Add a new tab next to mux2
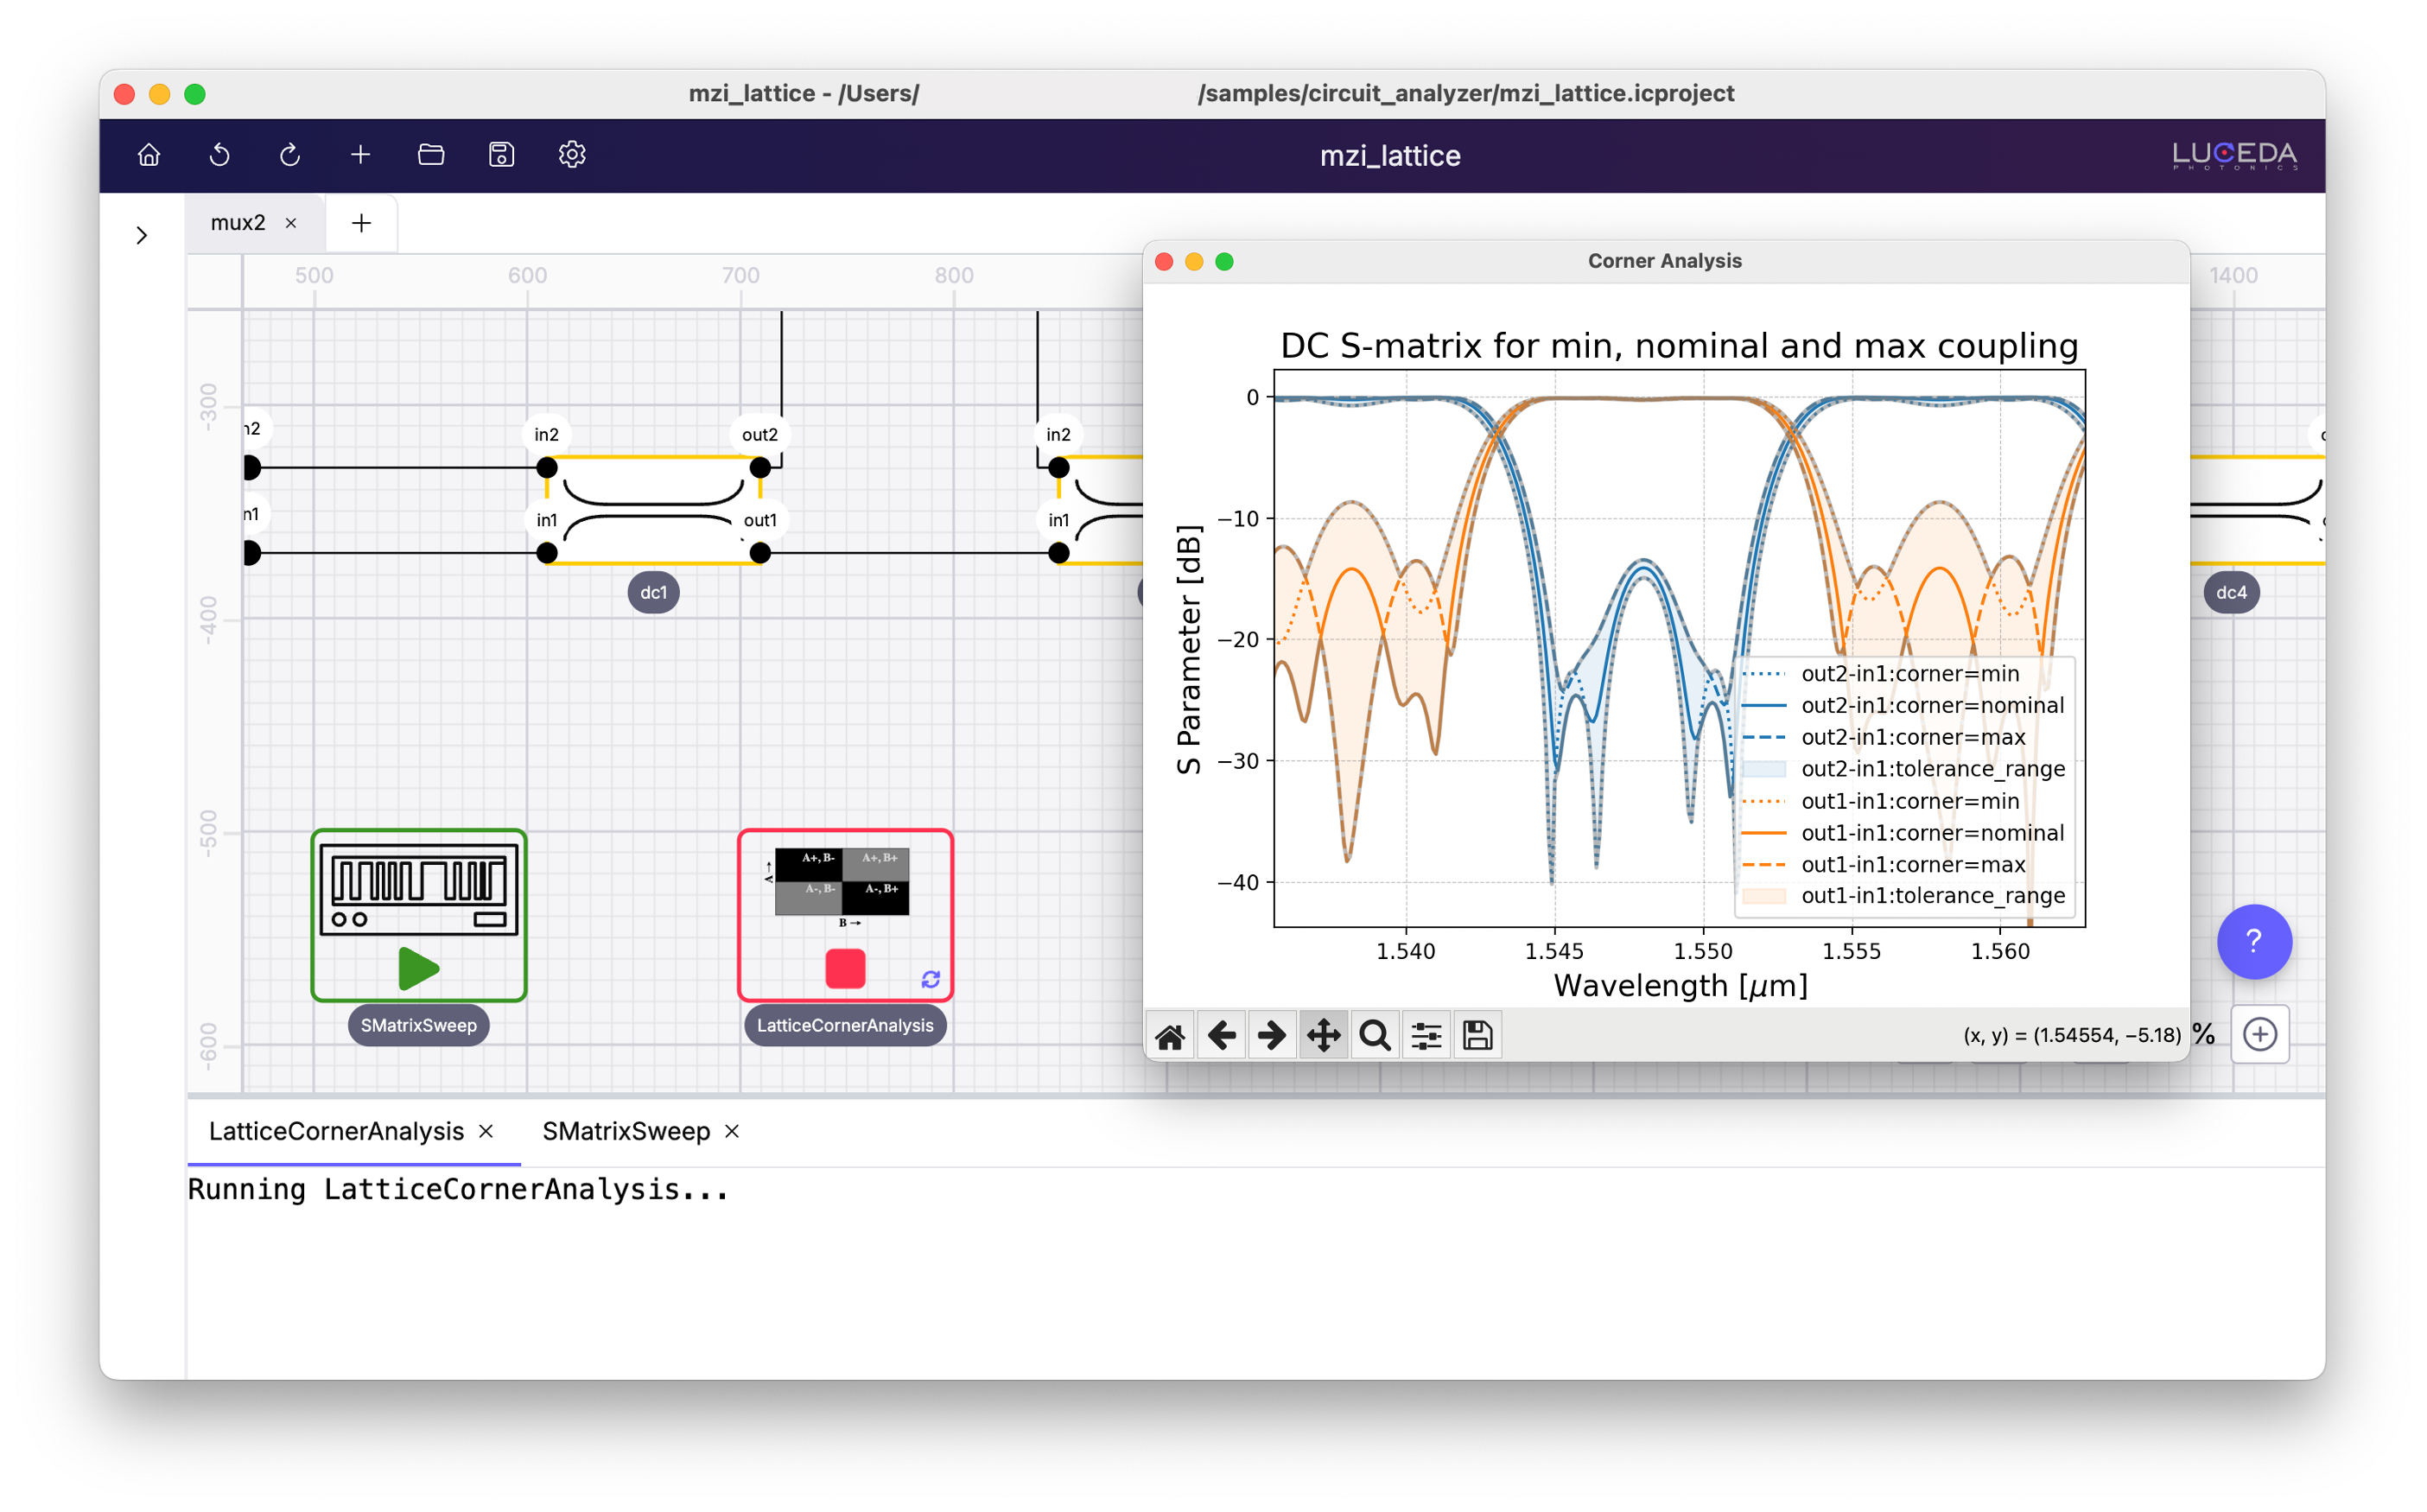Viewport: 2427px width, 1512px height. coord(361,223)
